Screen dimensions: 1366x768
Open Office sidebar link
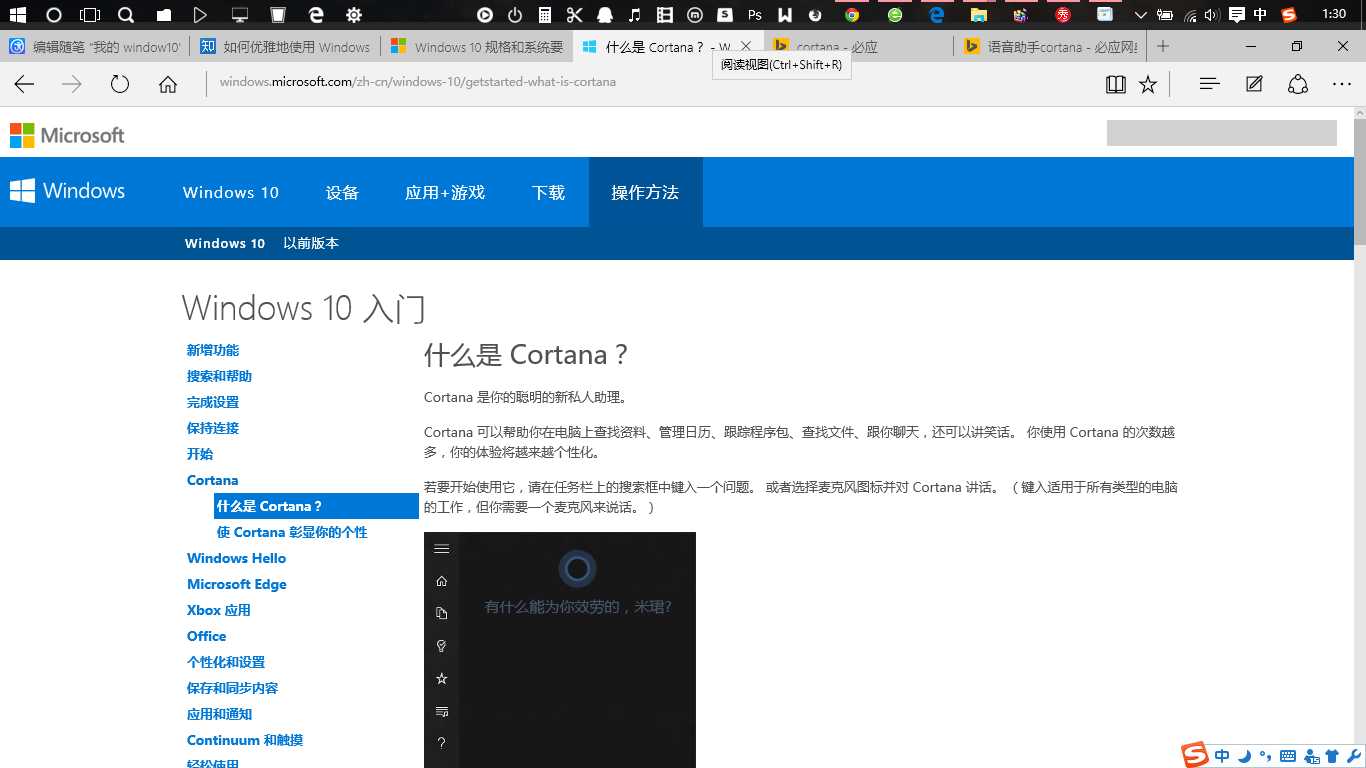click(x=207, y=636)
